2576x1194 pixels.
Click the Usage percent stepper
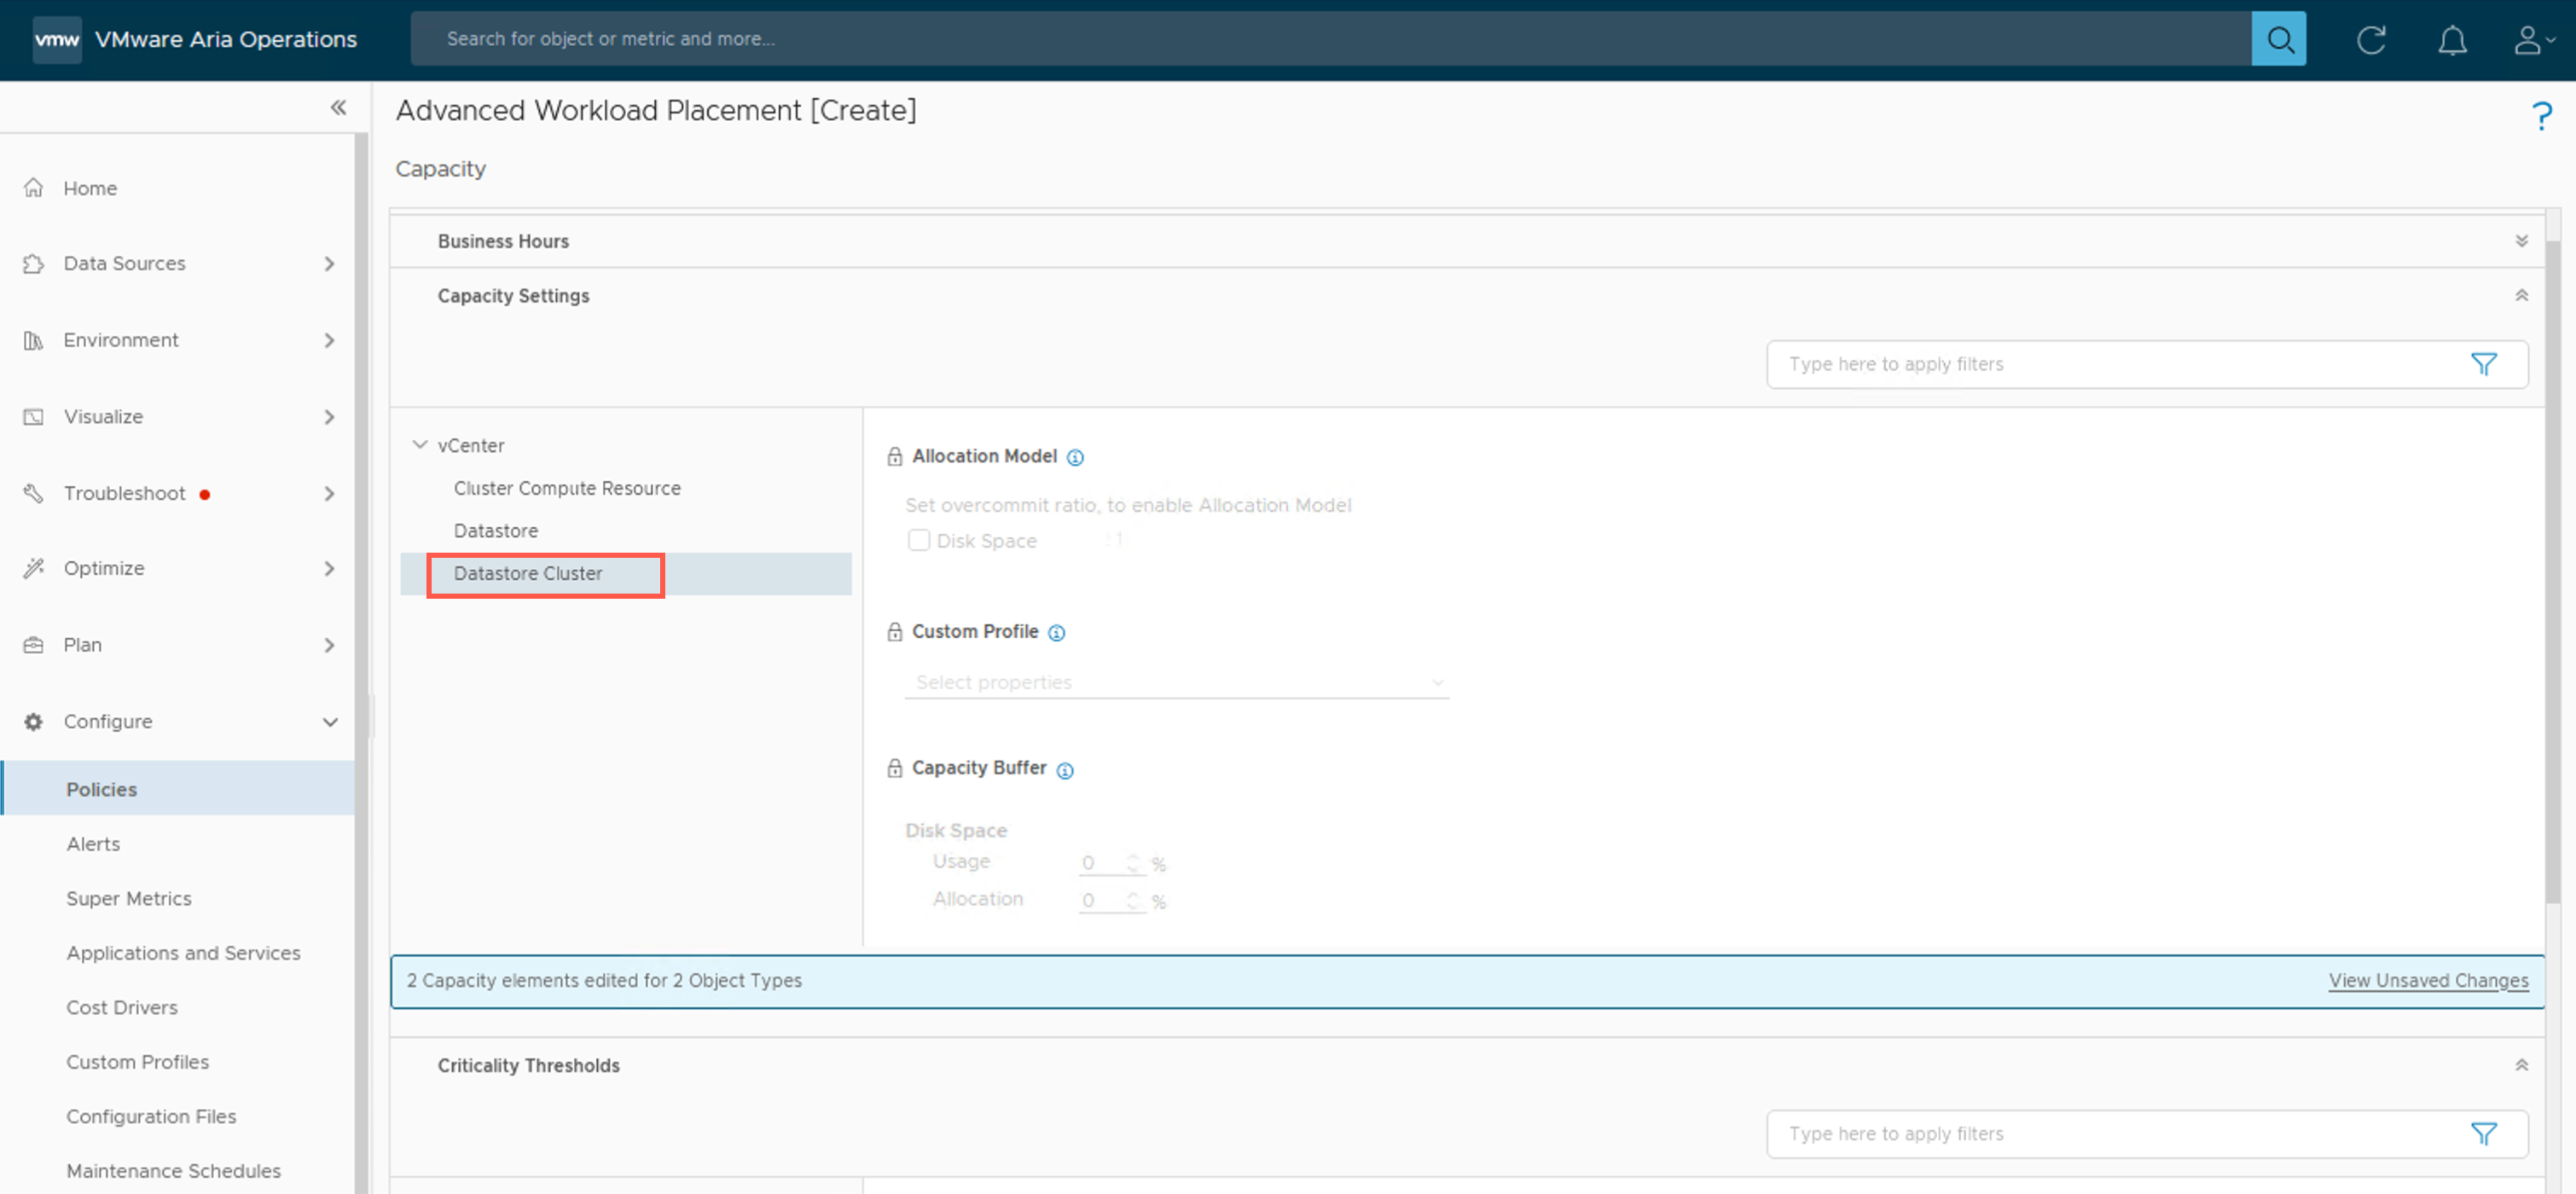(x=1132, y=862)
